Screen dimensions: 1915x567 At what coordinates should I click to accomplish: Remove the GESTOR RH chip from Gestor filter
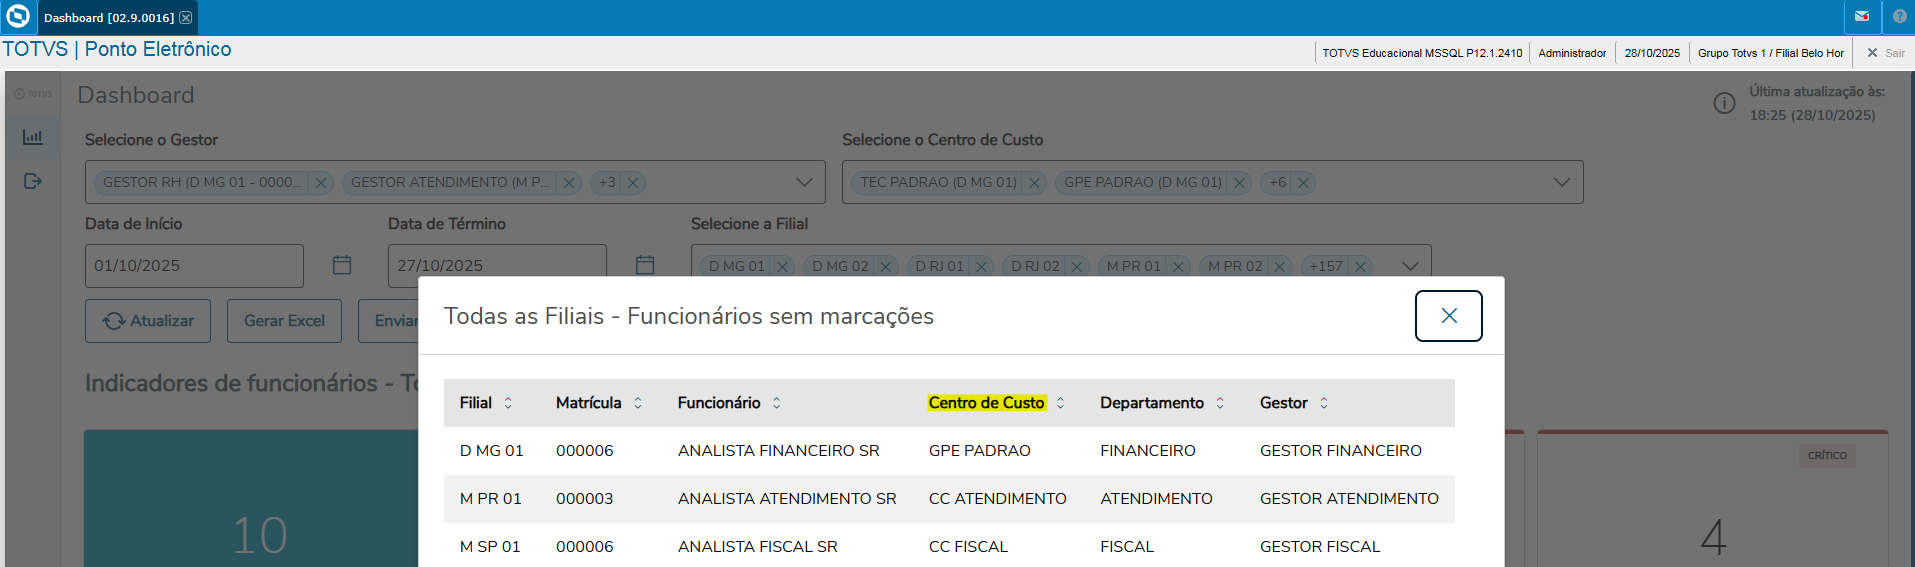321,183
